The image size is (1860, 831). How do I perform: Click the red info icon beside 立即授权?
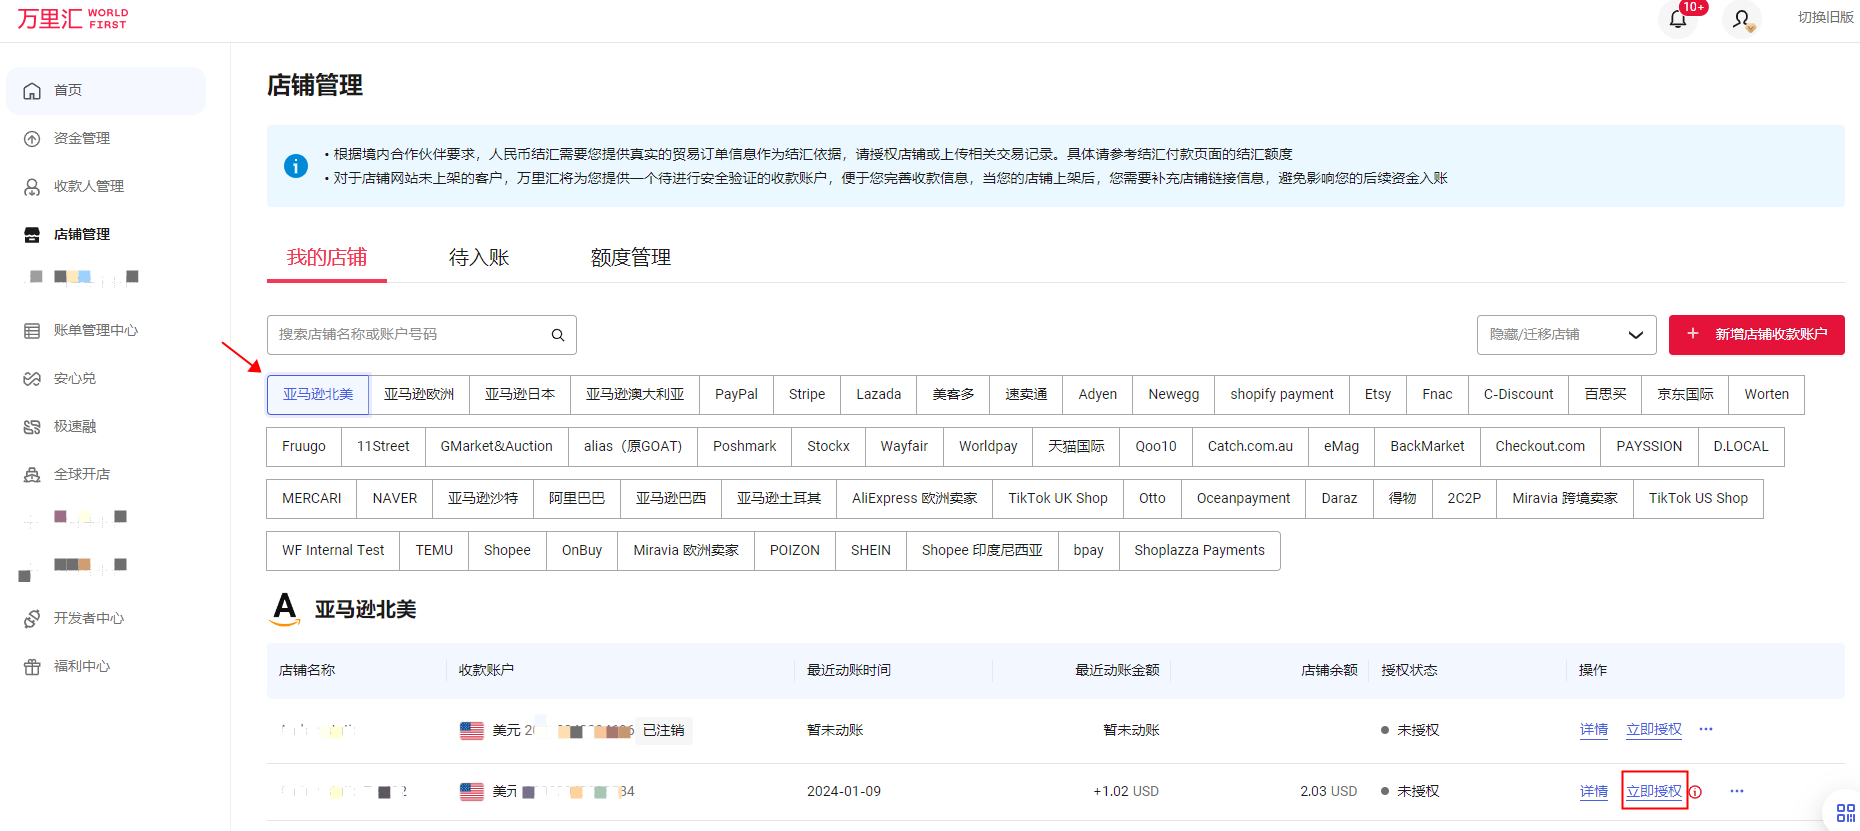[x=1696, y=792]
